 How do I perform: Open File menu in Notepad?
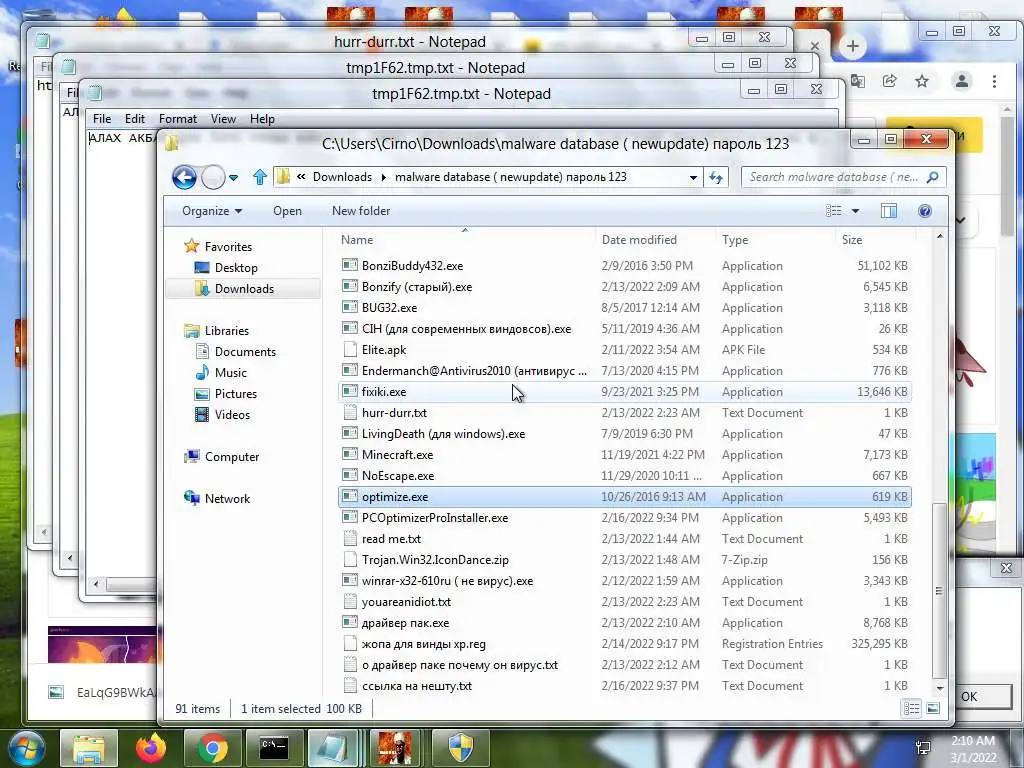tap(102, 119)
